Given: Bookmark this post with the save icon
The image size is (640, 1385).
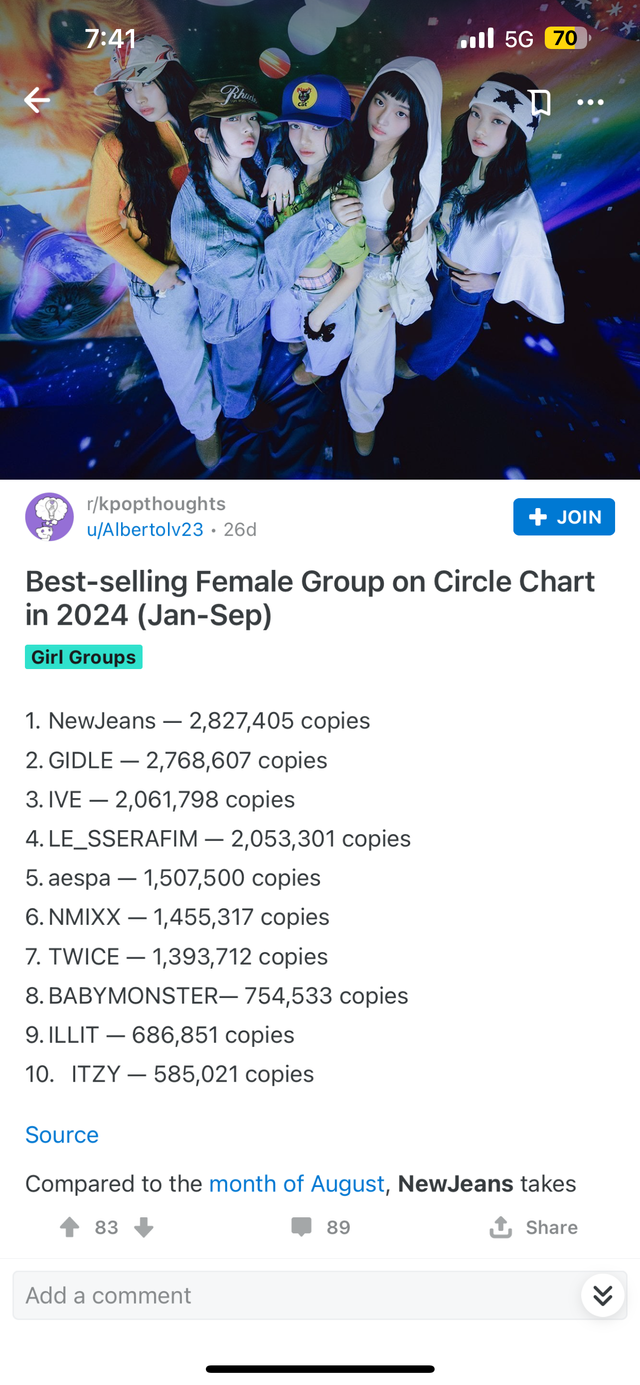Looking at the screenshot, I should pyautogui.click(x=540, y=102).
